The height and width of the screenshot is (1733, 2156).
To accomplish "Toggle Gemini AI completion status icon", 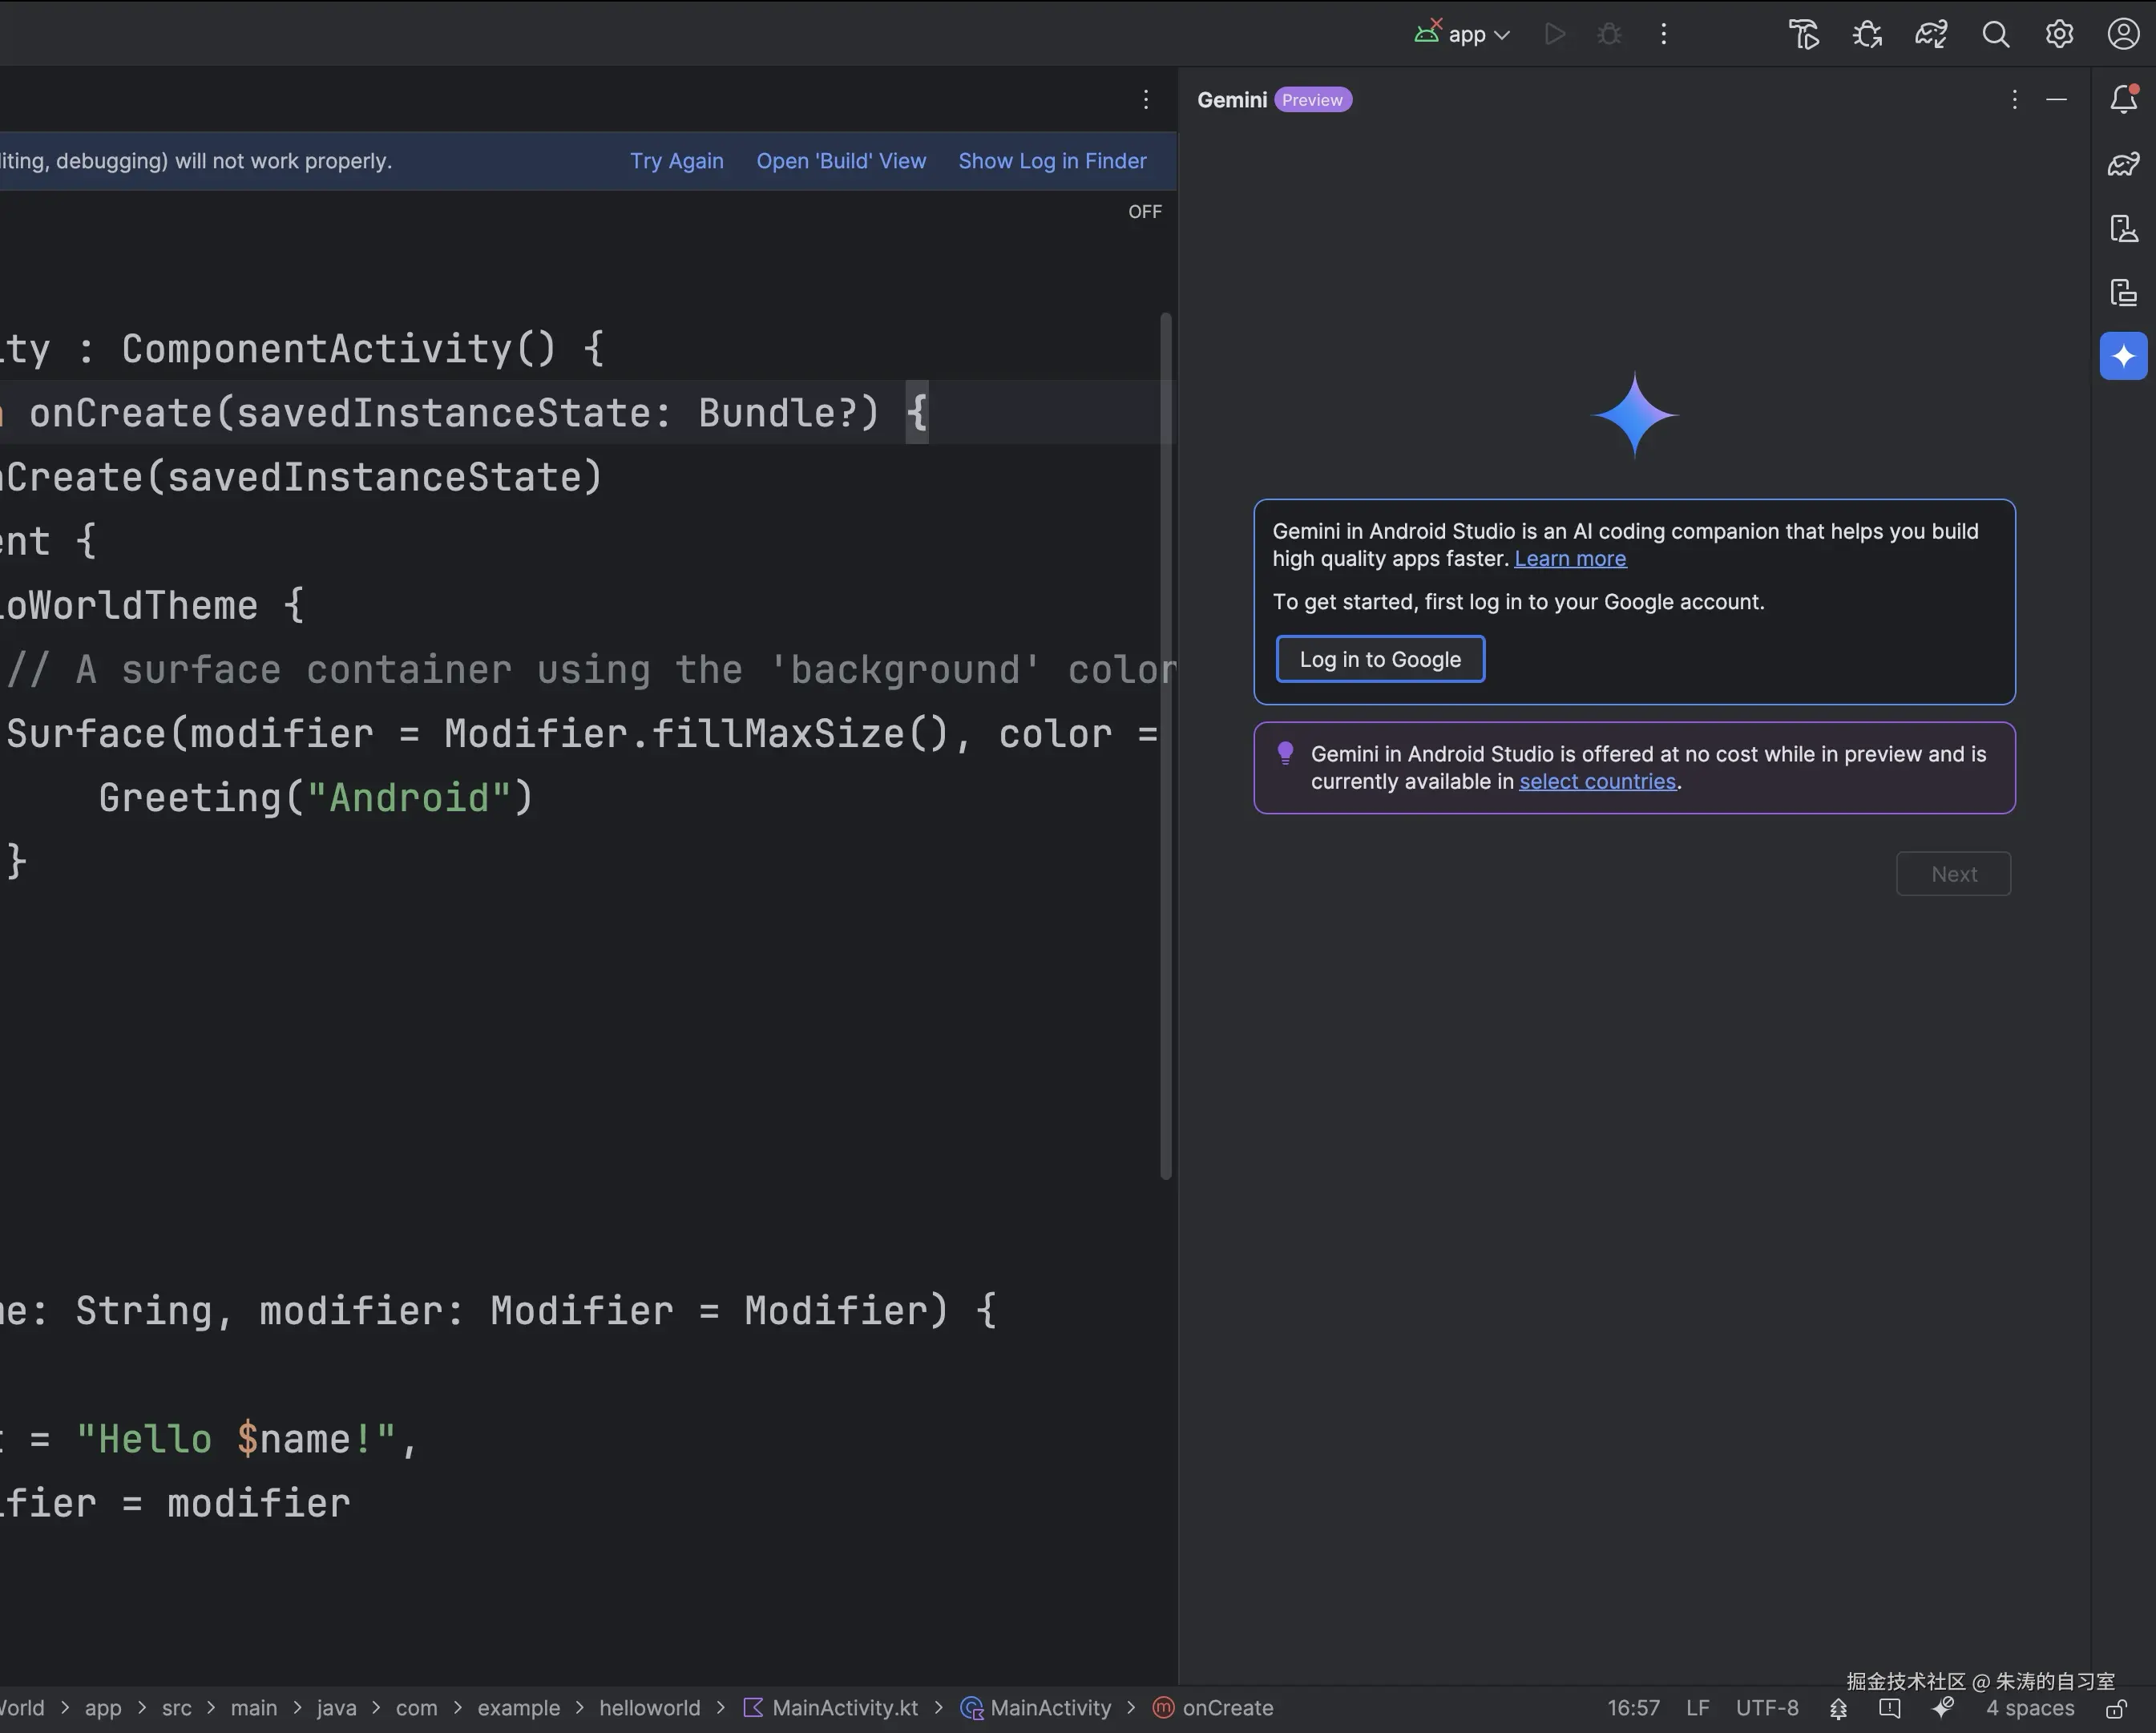I will [1943, 1708].
